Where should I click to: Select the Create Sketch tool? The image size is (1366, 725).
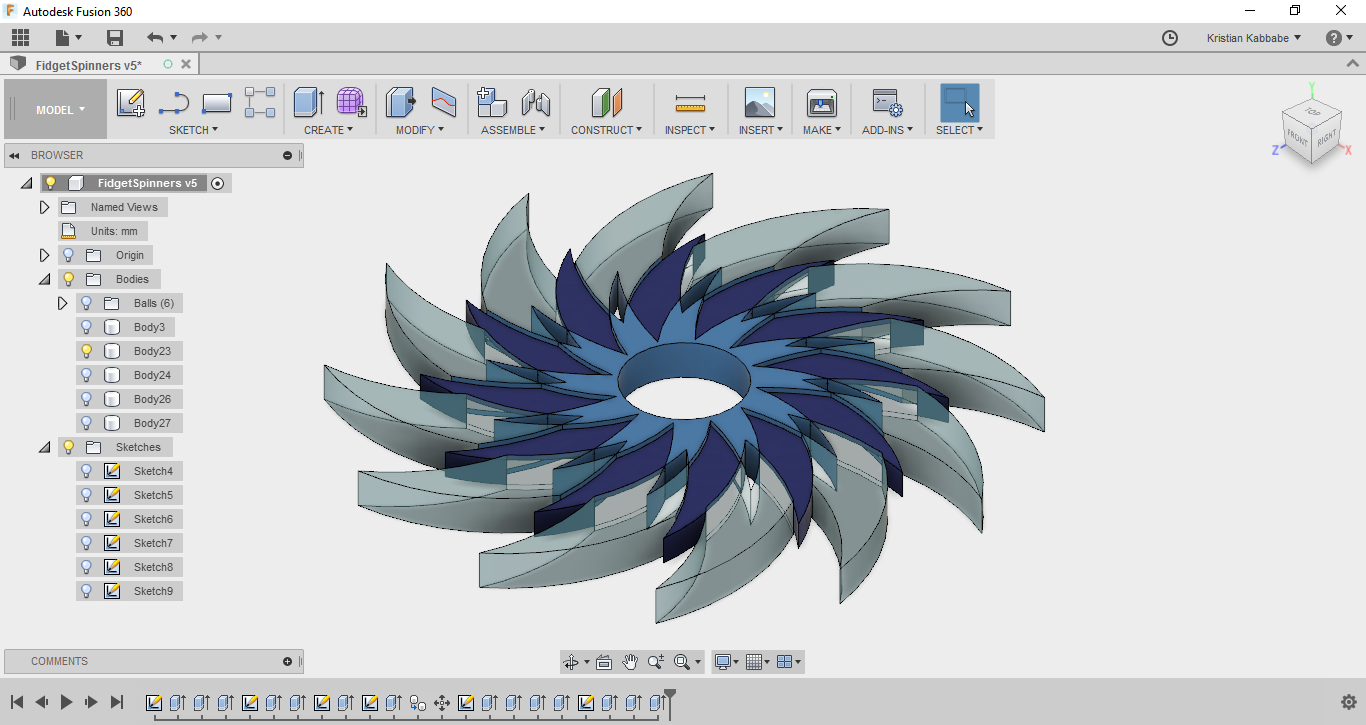[x=131, y=102]
